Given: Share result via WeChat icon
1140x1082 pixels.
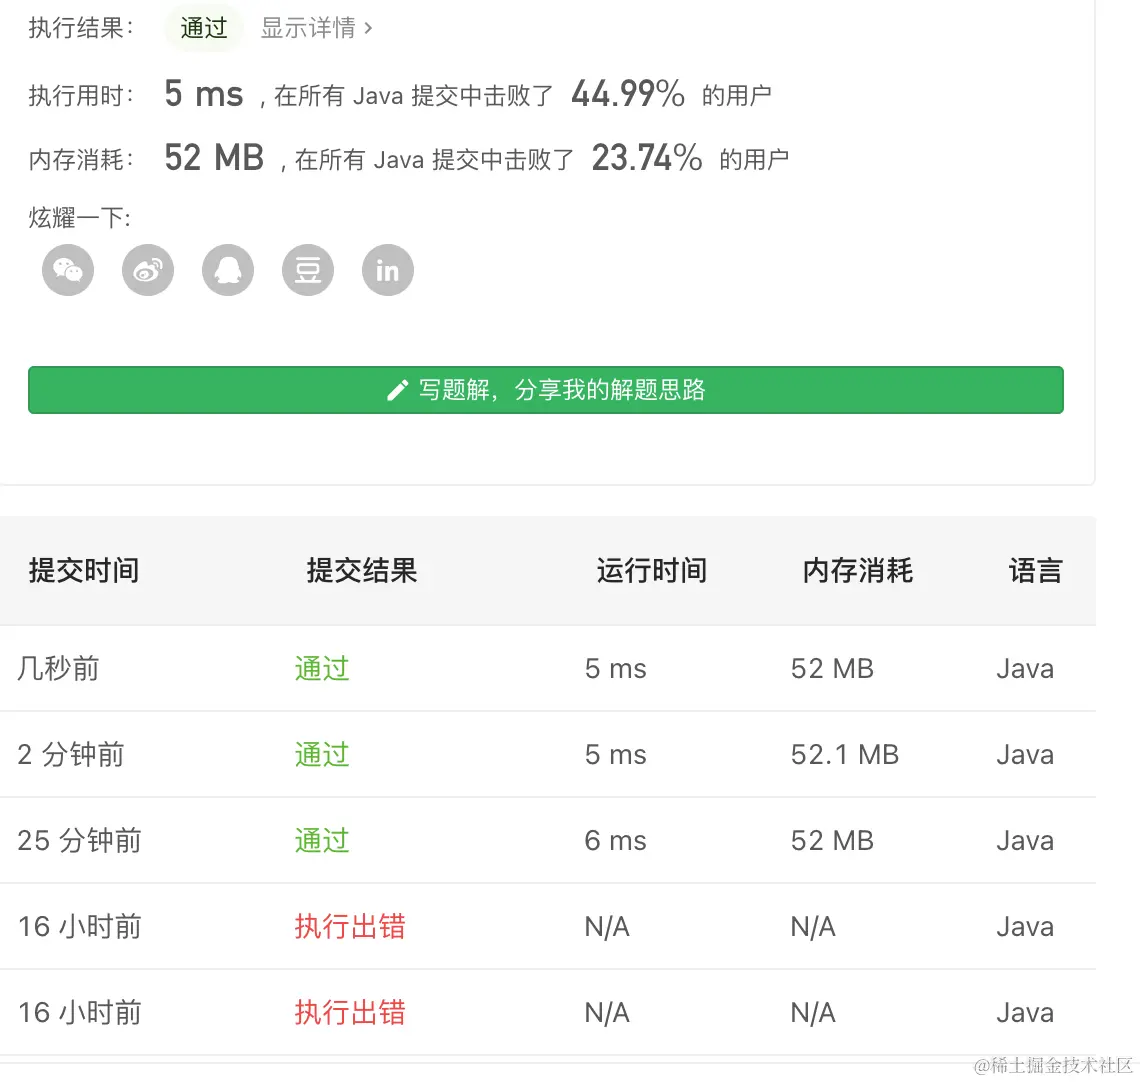Looking at the screenshot, I should pyautogui.click(x=67, y=269).
